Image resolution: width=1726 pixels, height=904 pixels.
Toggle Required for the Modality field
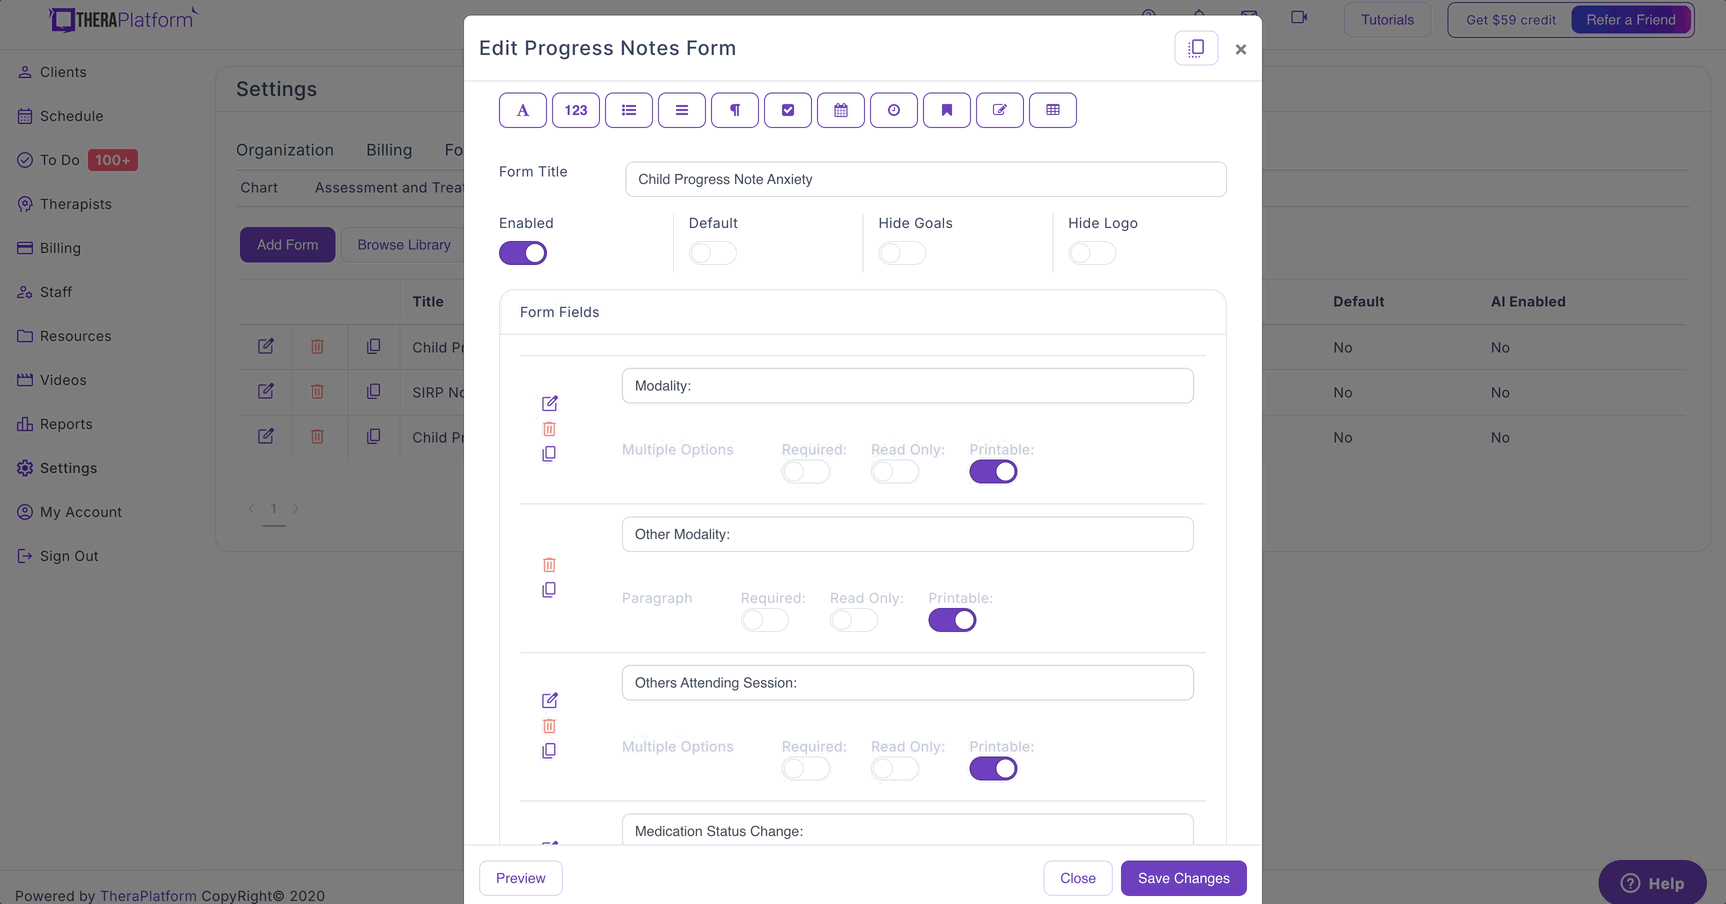(806, 472)
